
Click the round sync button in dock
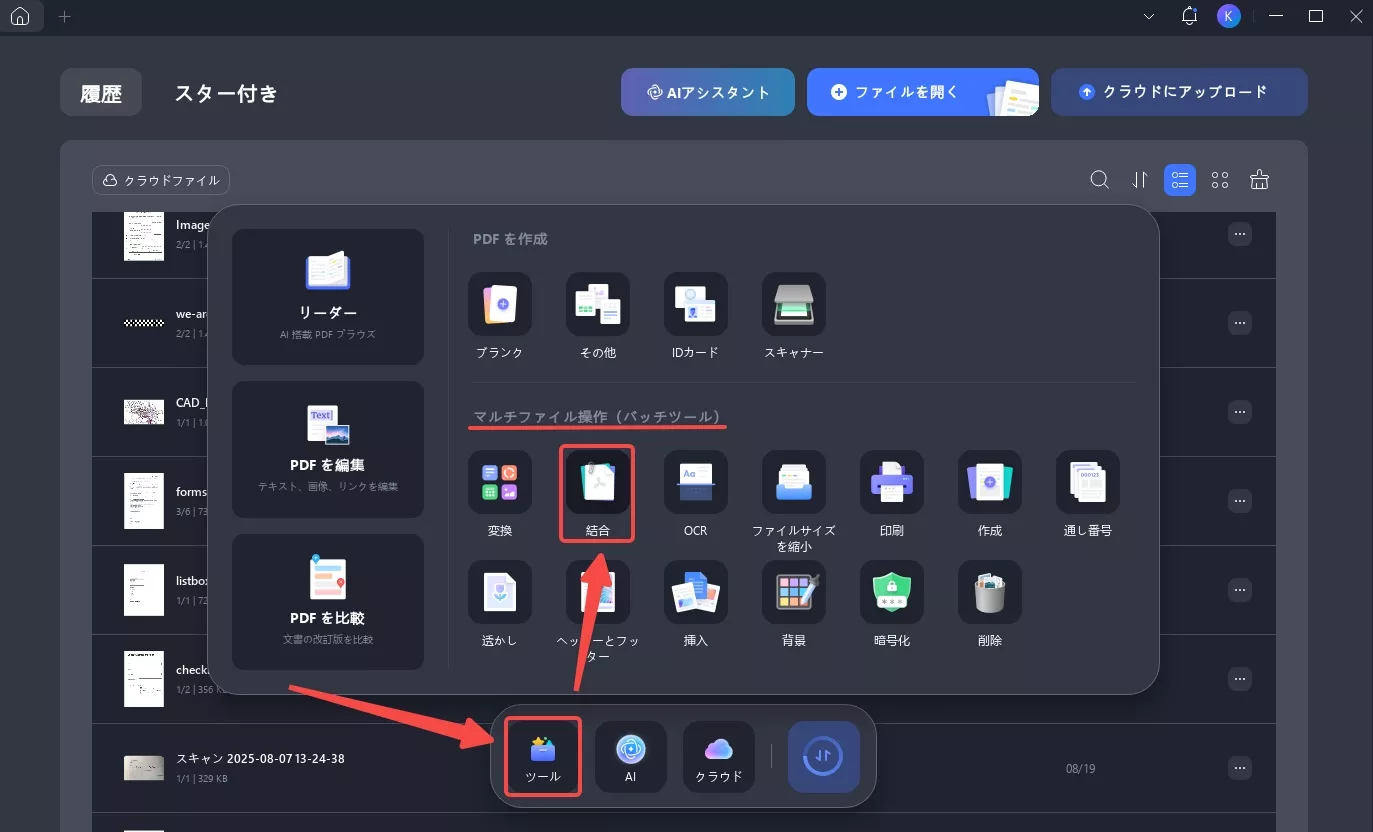(824, 757)
